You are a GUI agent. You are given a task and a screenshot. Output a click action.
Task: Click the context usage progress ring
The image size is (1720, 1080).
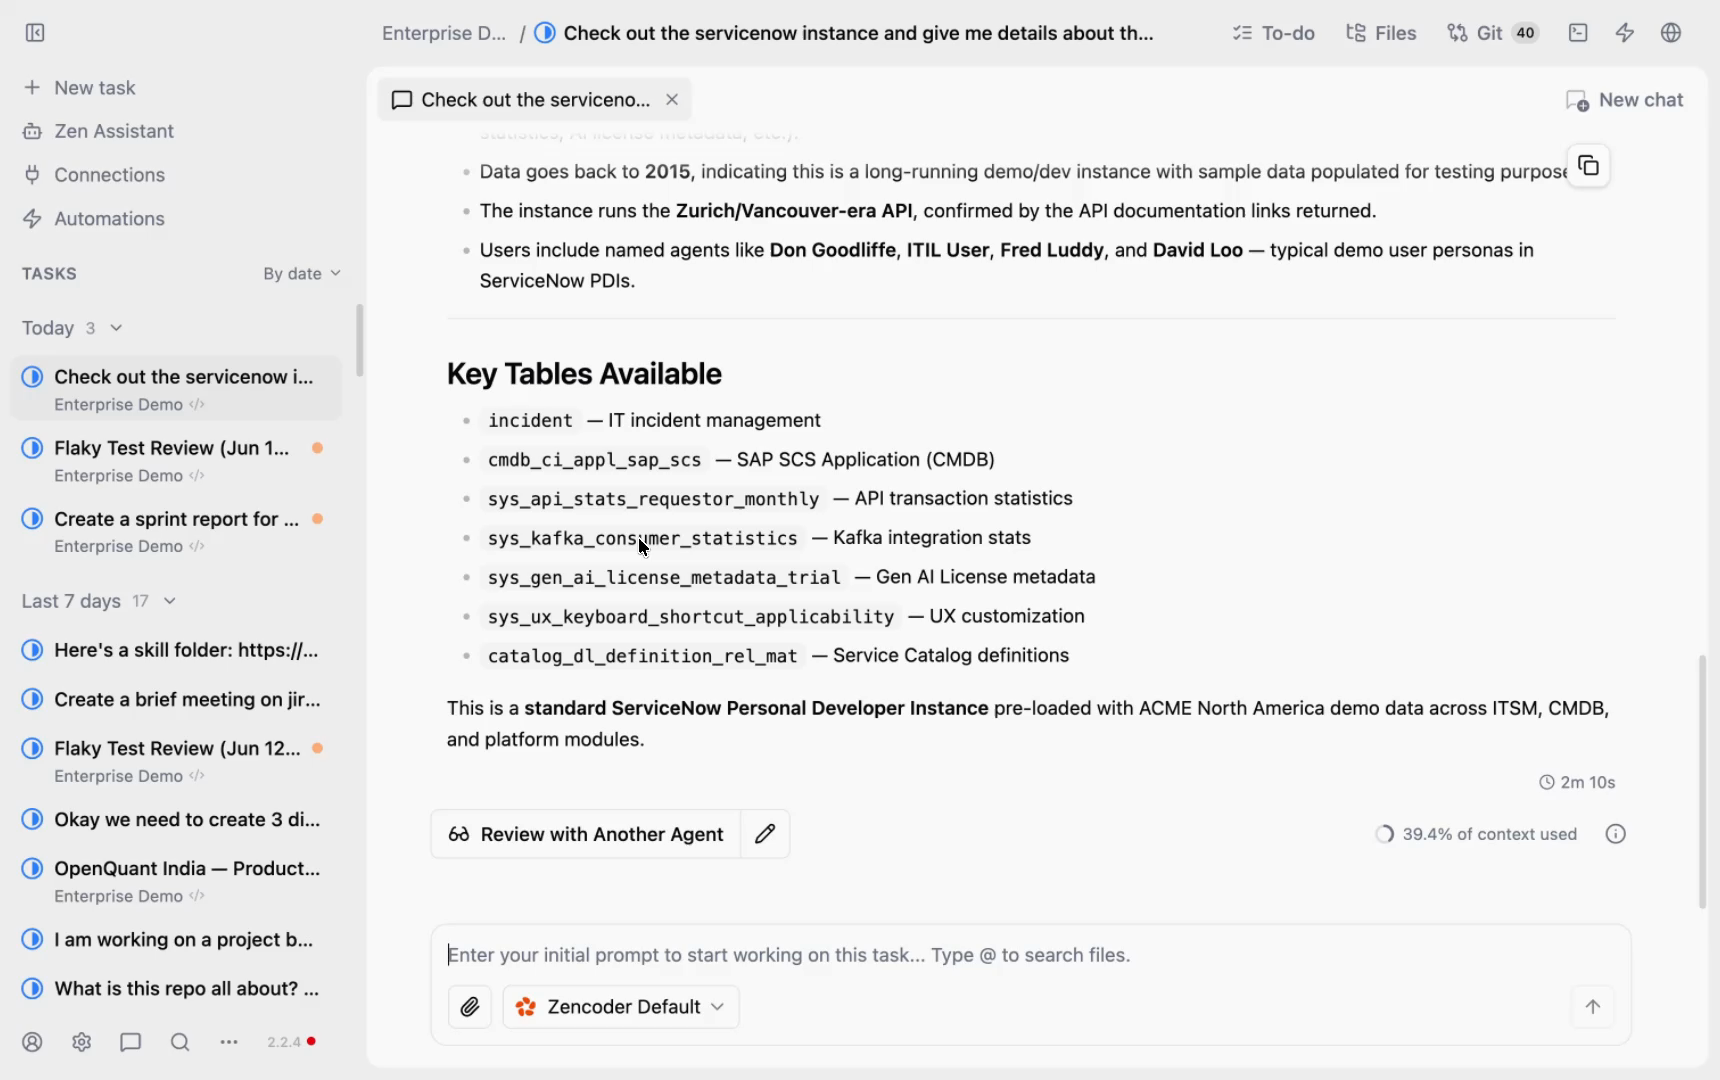click(x=1384, y=834)
